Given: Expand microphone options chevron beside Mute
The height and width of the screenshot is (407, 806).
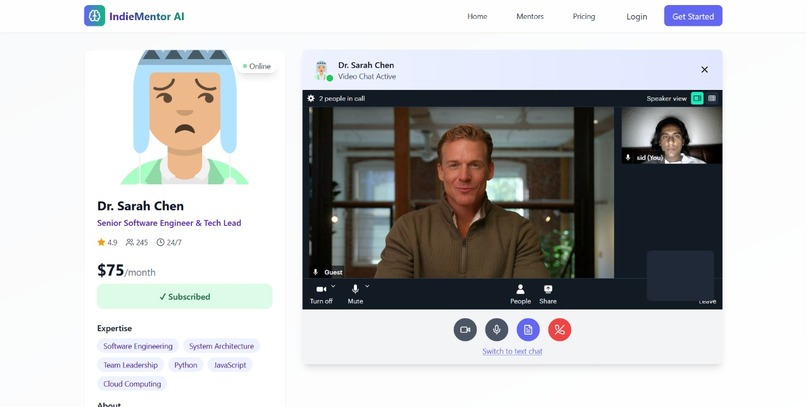Looking at the screenshot, I should point(367,286).
